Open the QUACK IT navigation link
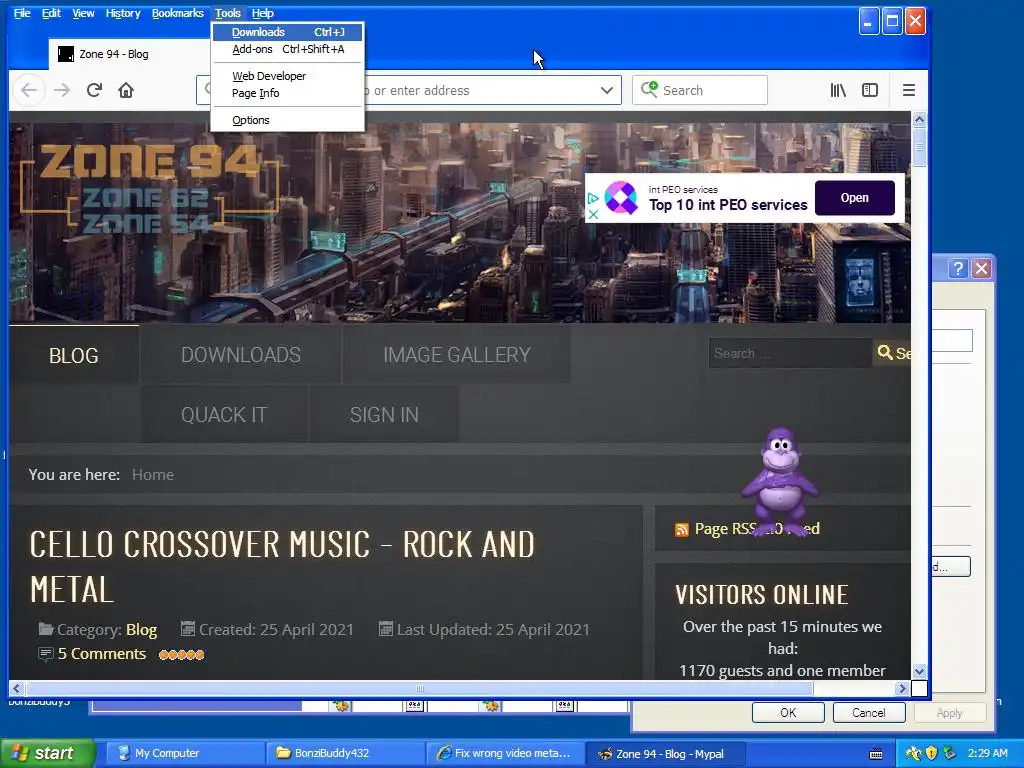This screenshot has height=768, width=1024. (x=224, y=415)
